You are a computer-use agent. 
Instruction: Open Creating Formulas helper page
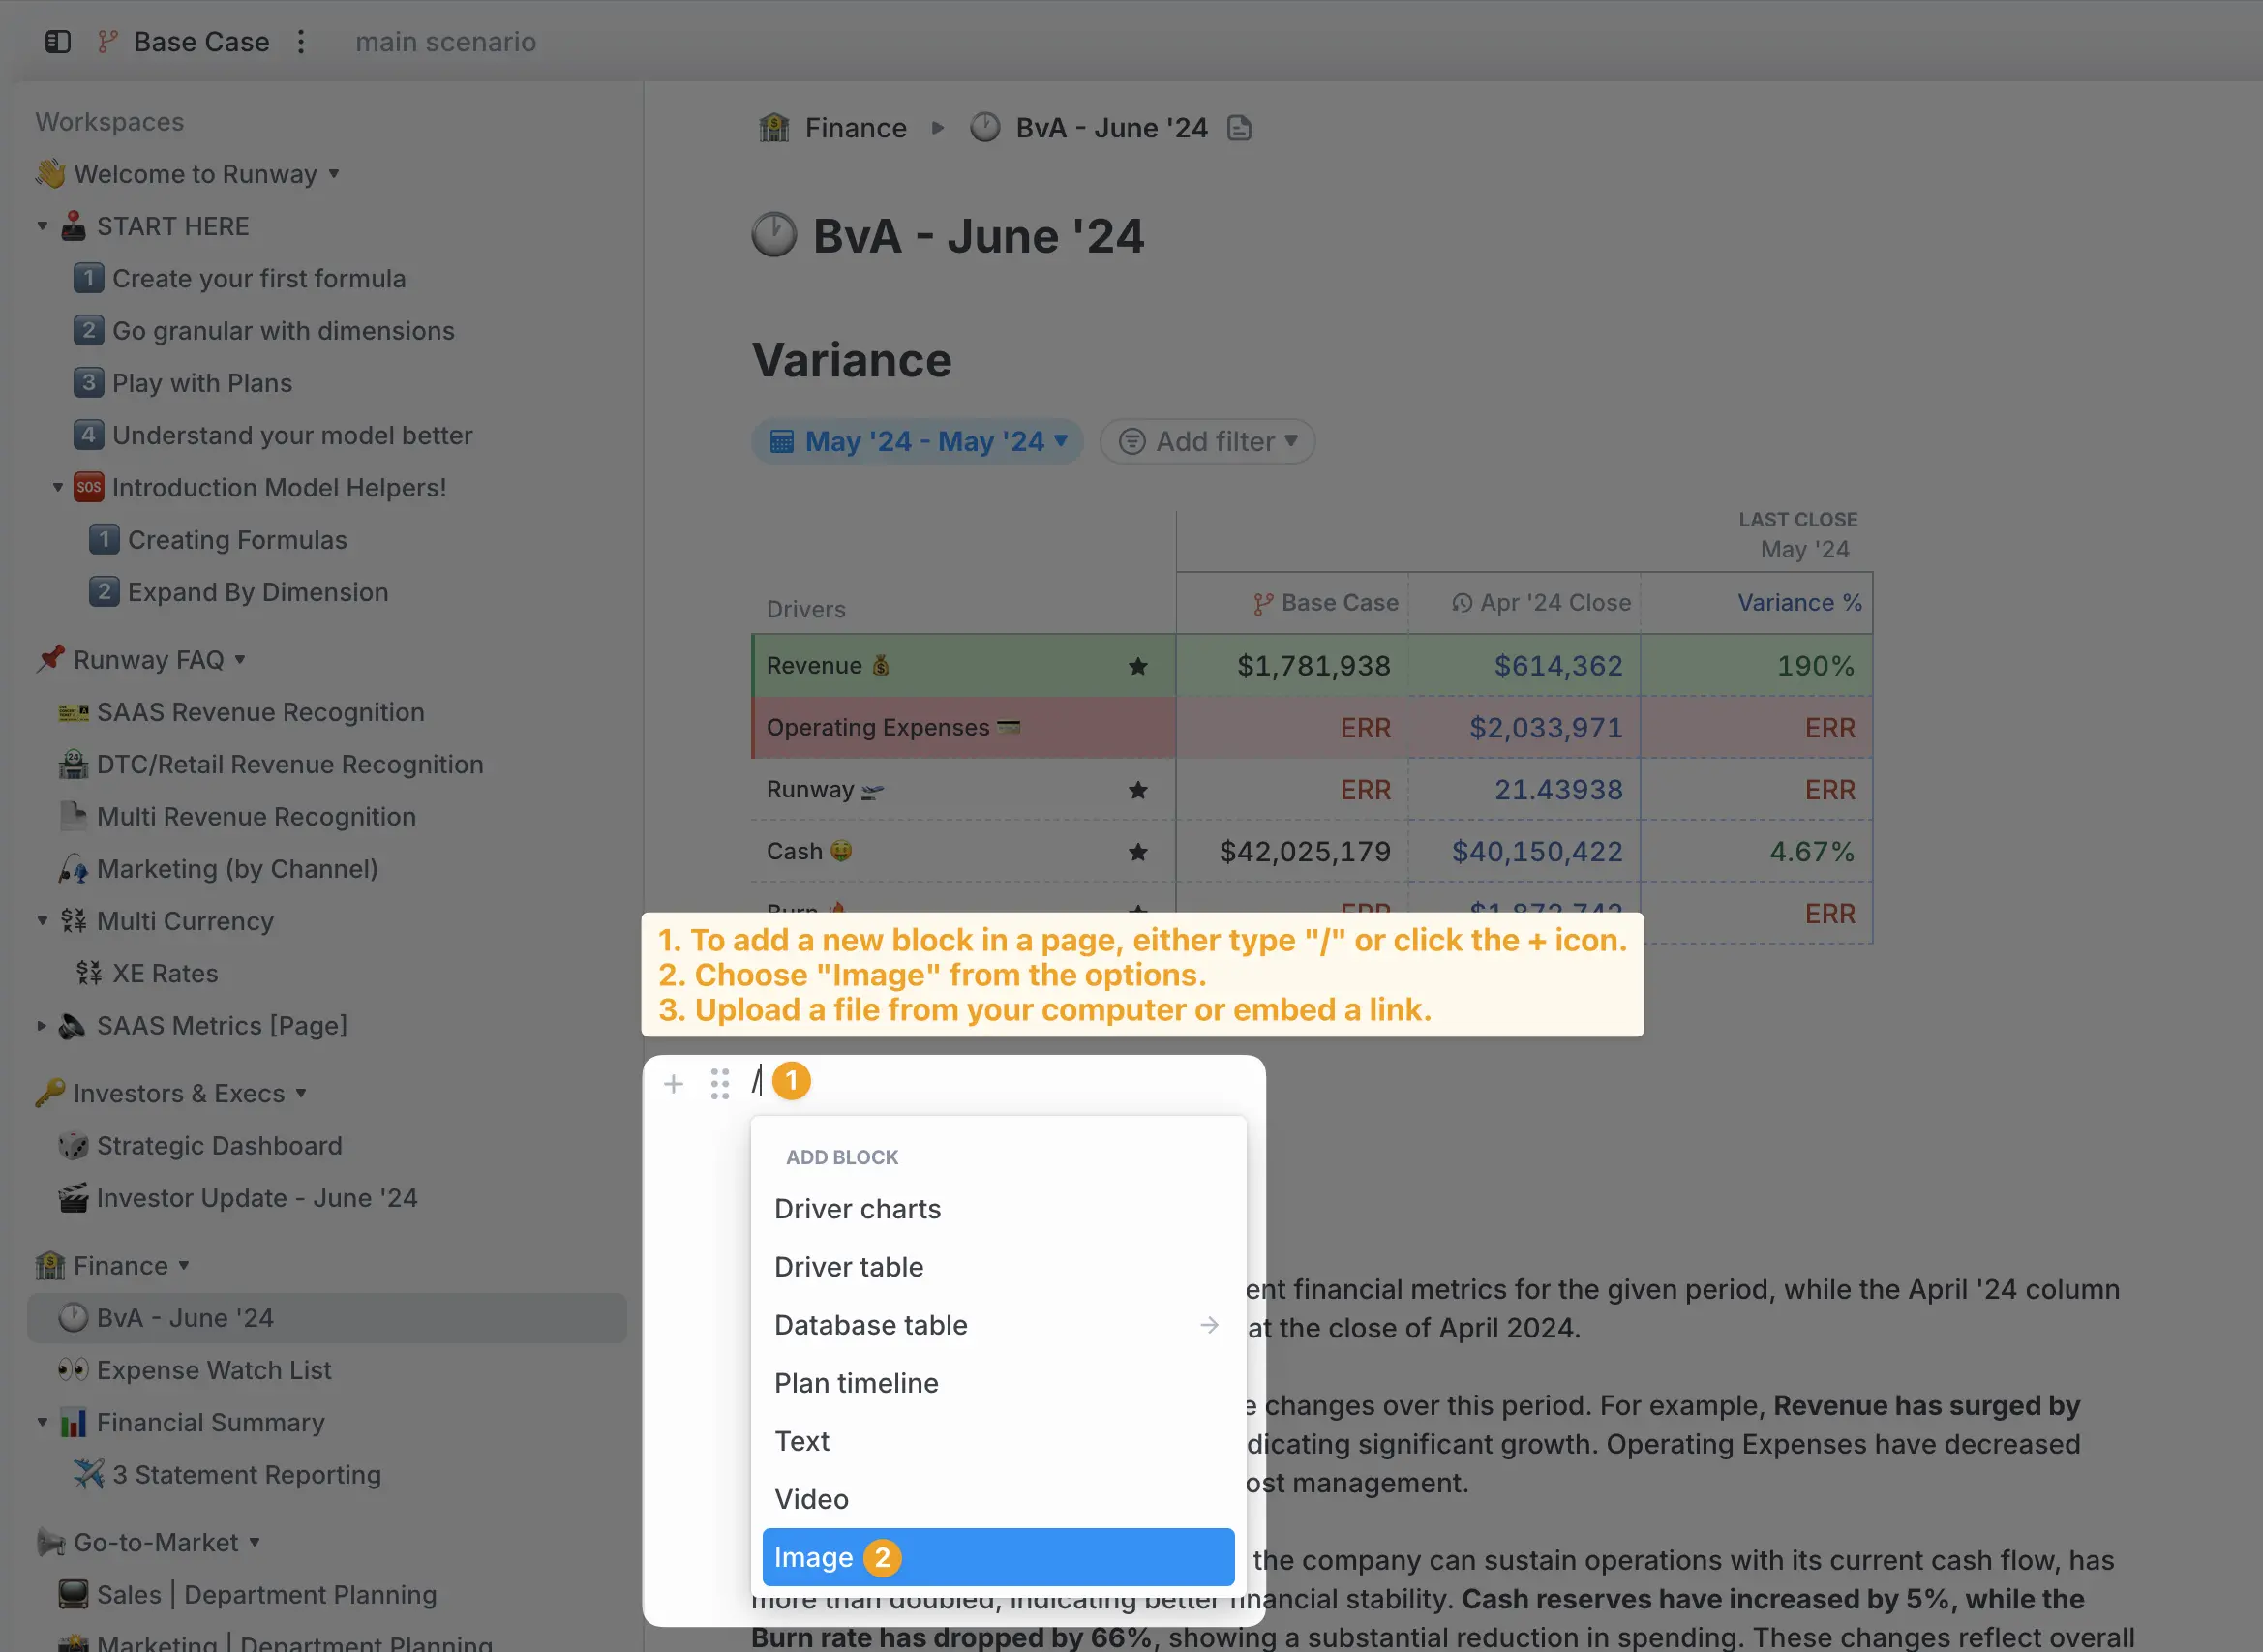(x=237, y=540)
